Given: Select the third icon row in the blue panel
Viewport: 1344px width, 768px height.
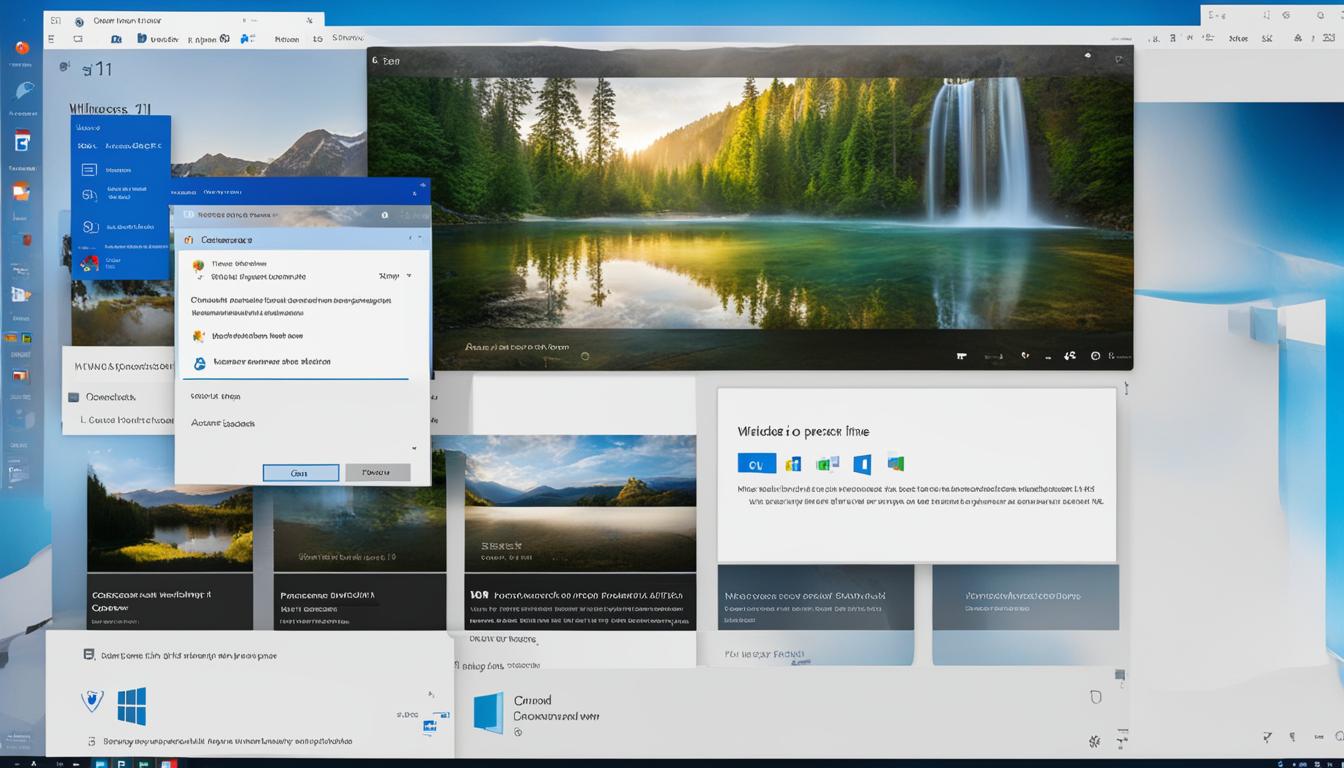Looking at the screenshot, I should click(120, 227).
